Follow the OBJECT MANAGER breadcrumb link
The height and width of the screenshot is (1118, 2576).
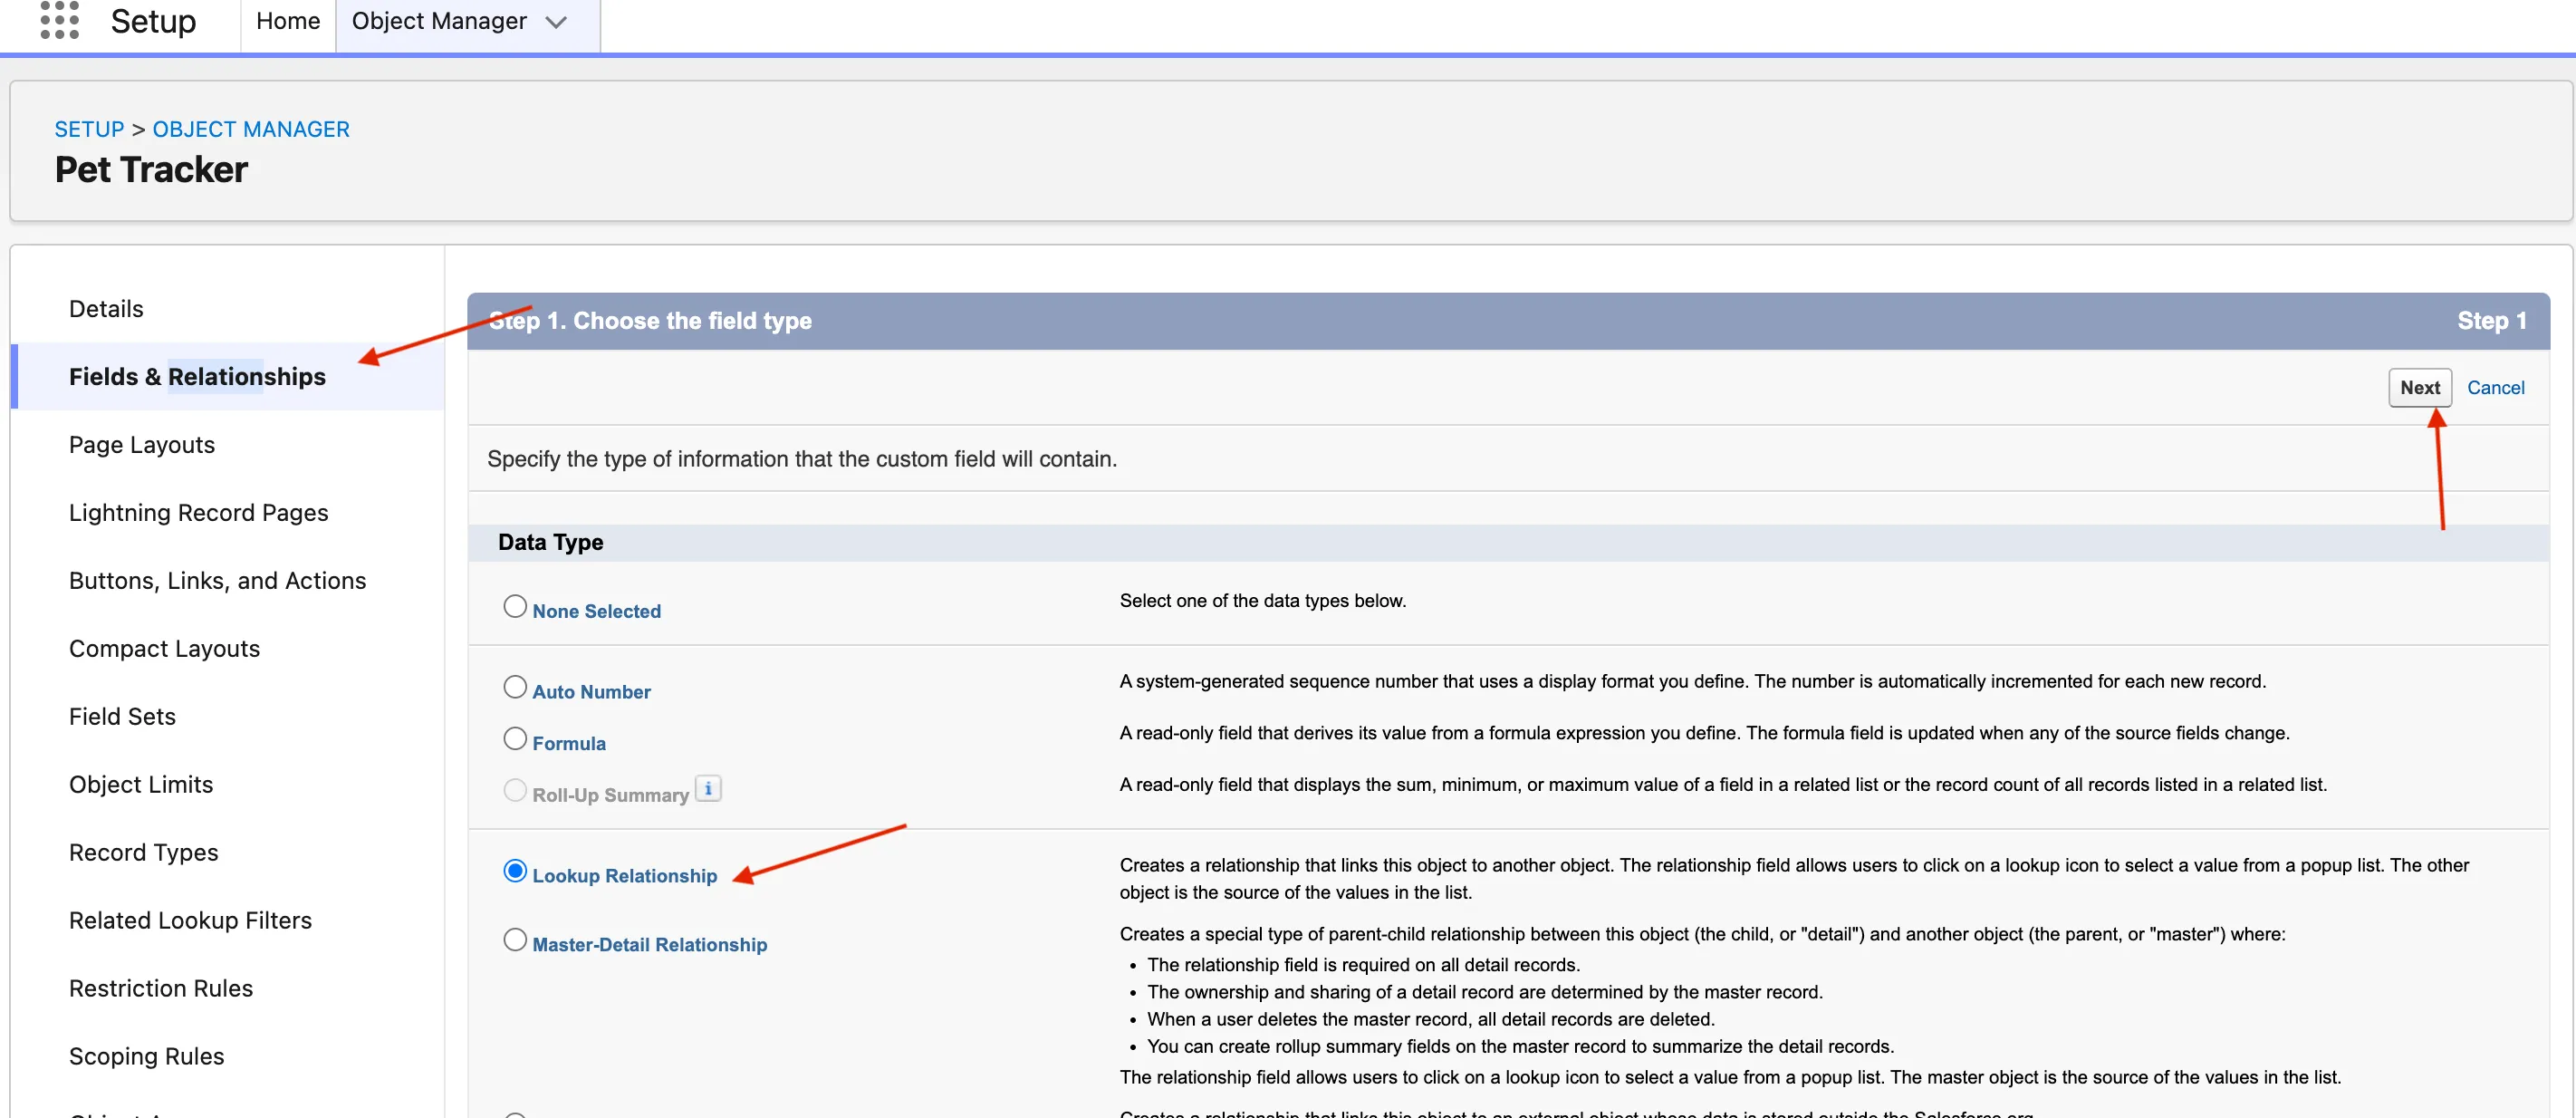(250, 129)
